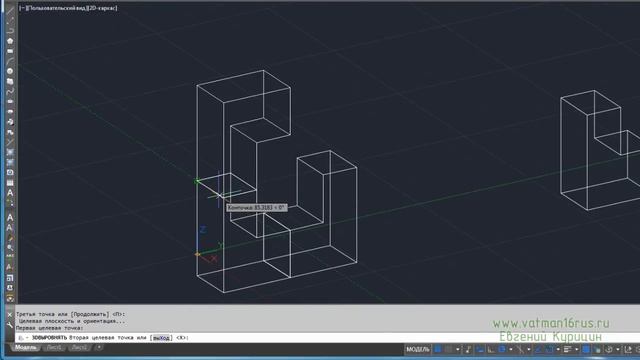Viewport: 640px width, 360px height.
Task: Toggle dynamic input in status bar
Action: 480,349
